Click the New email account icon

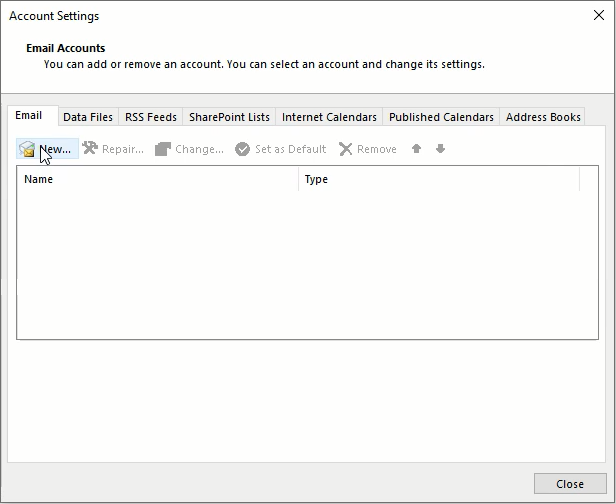point(28,149)
